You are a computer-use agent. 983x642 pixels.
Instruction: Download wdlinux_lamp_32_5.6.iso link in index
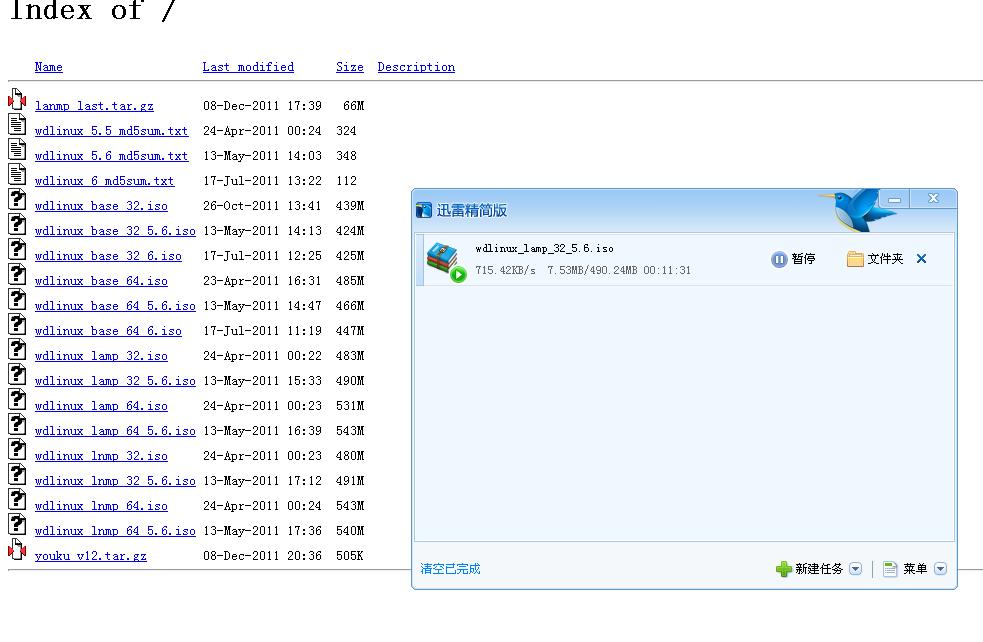tap(115, 381)
